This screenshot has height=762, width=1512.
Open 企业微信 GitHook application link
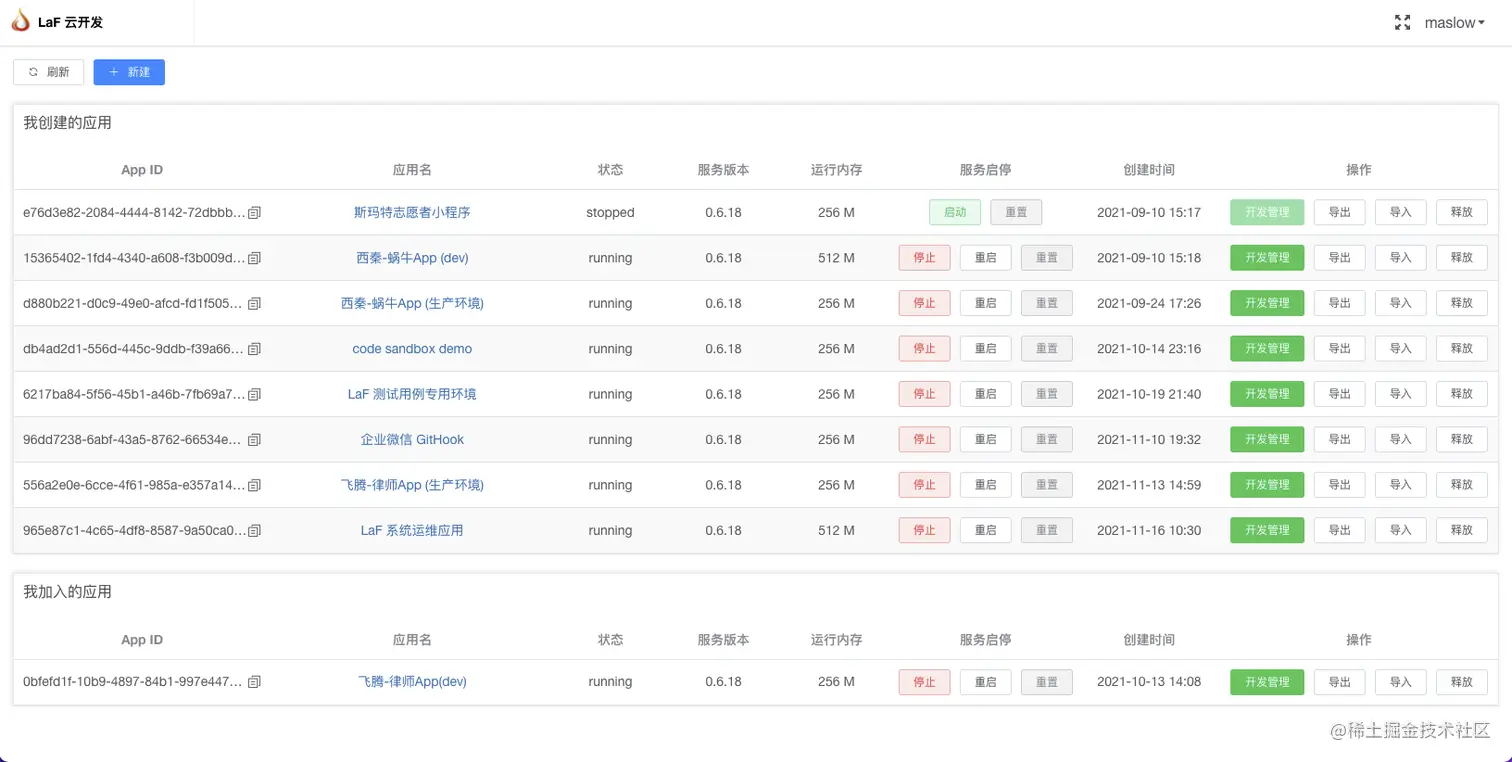click(412, 440)
